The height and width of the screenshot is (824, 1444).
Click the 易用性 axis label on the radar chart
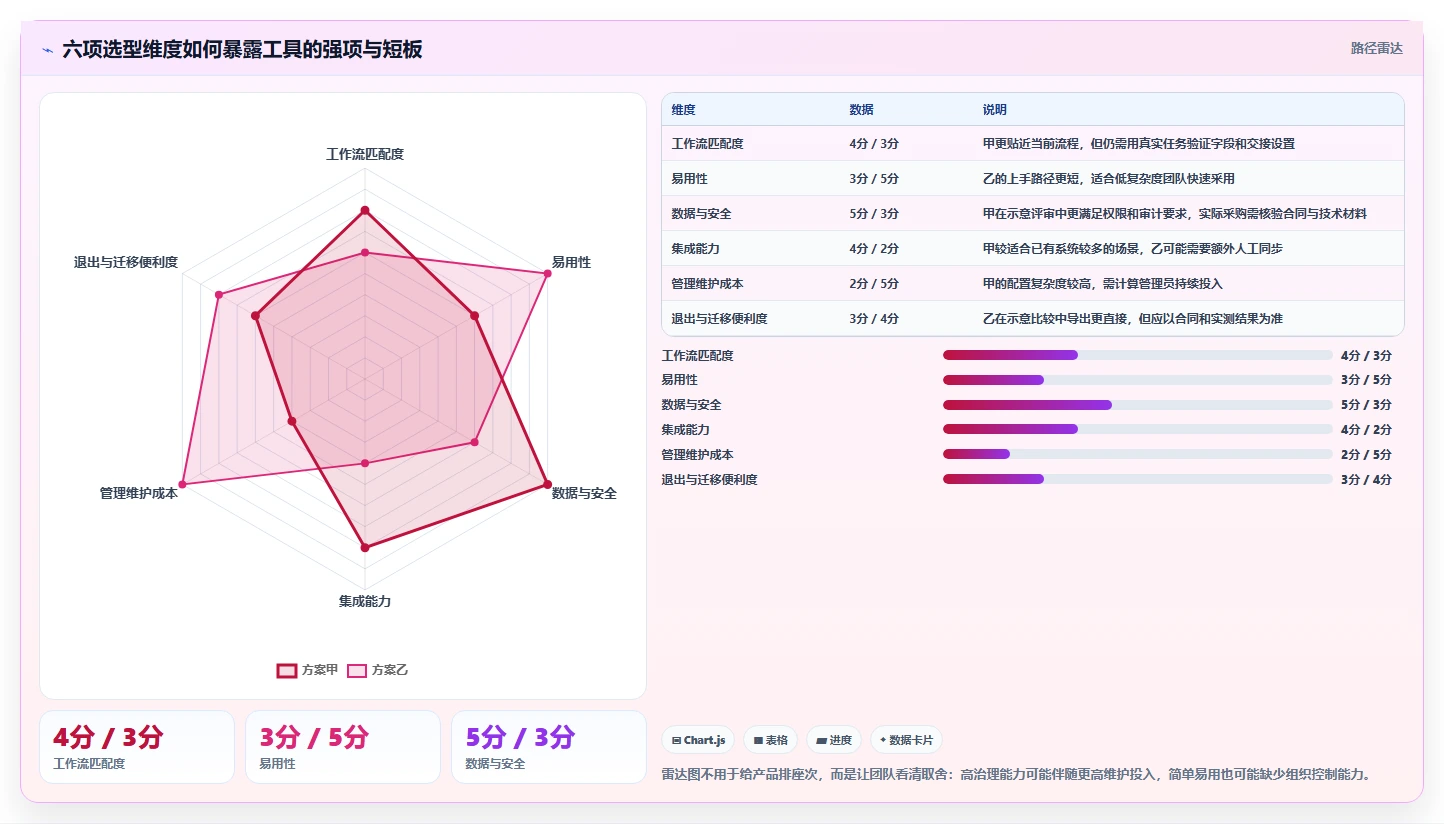point(571,262)
